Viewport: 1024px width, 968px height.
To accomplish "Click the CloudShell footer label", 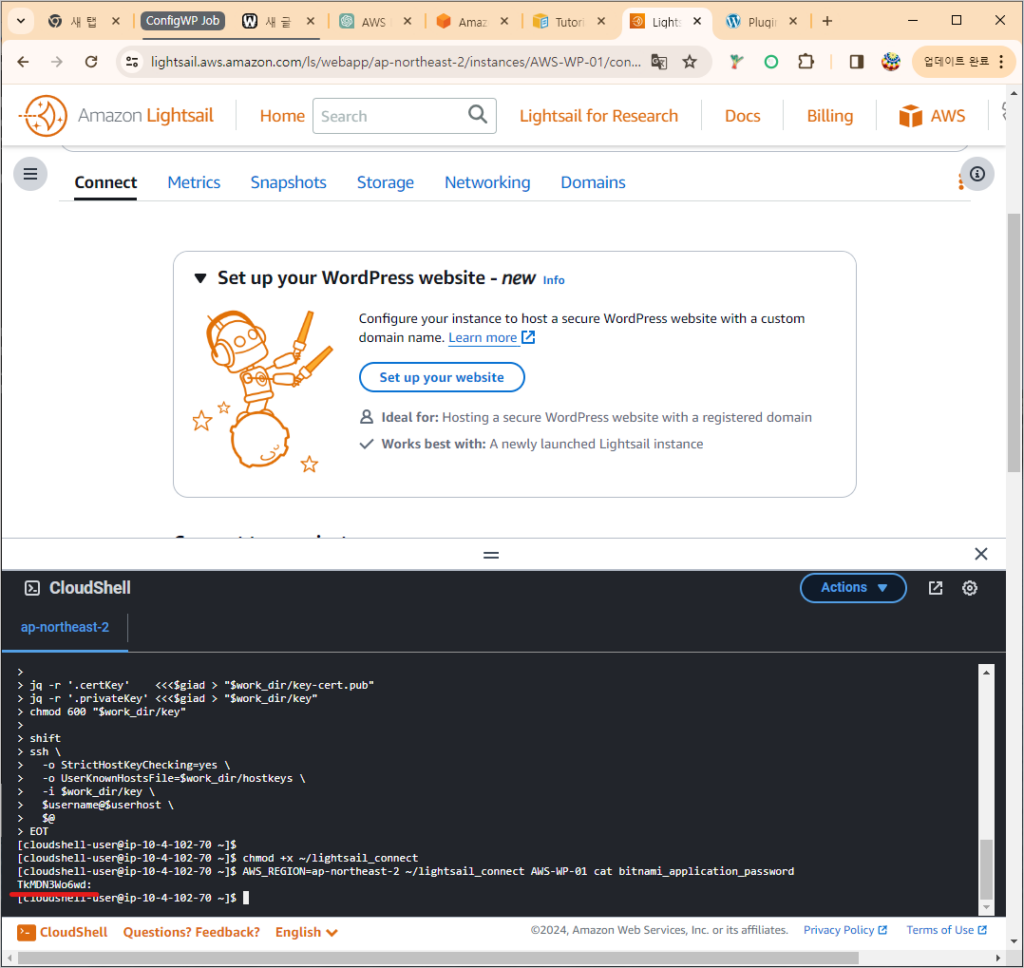I will [73, 932].
